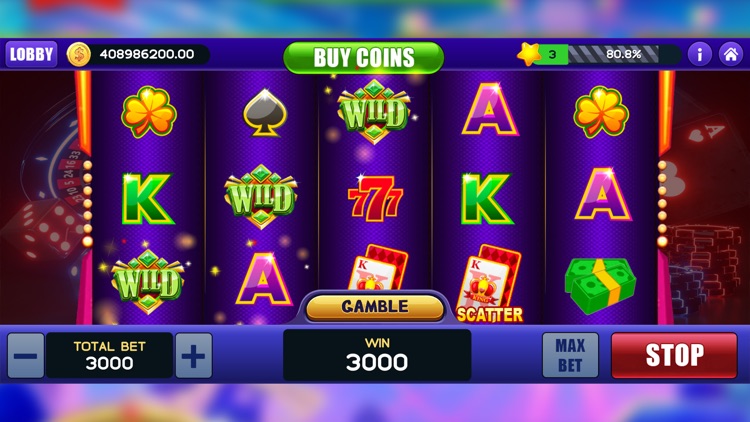
Task: Return to the Lobby
Action: 31,54
